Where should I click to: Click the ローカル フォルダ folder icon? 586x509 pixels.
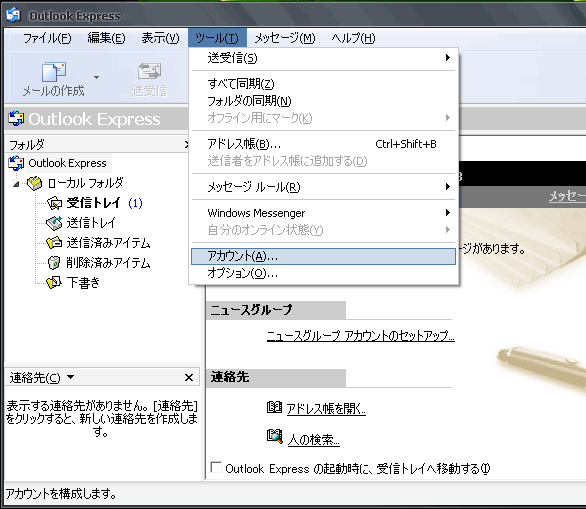(x=35, y=183)
